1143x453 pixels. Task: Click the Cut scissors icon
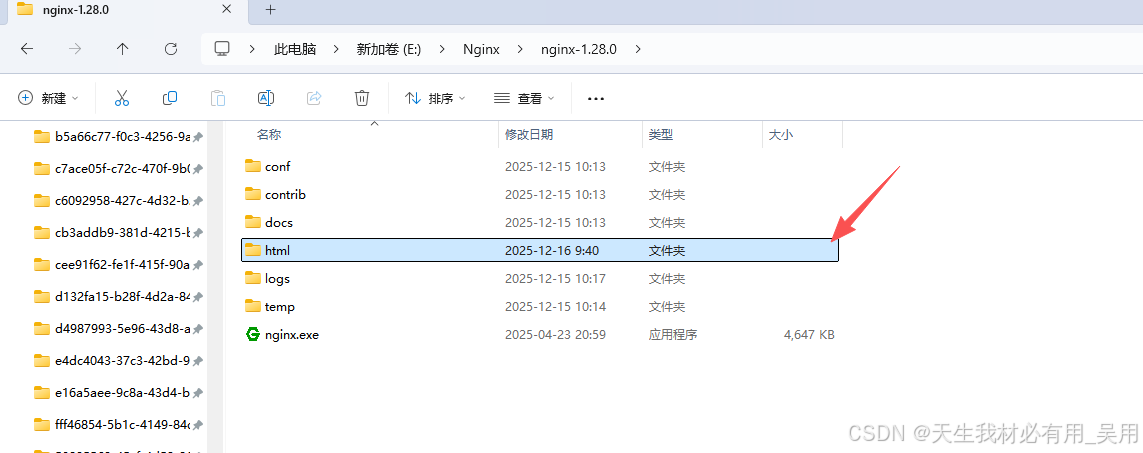[122, 98]
